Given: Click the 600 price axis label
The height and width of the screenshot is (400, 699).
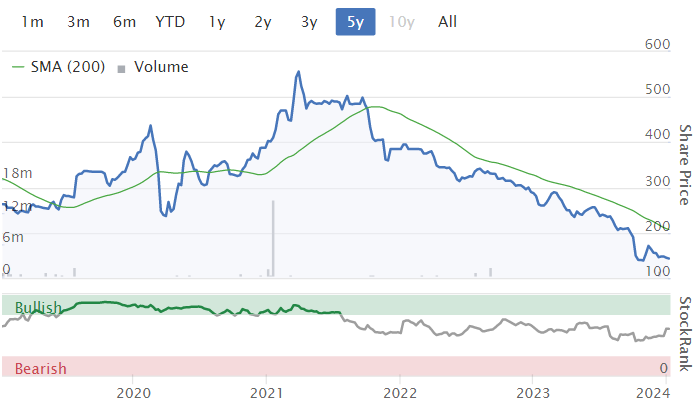Looking at the screenshot, I should tap(658, 44).
